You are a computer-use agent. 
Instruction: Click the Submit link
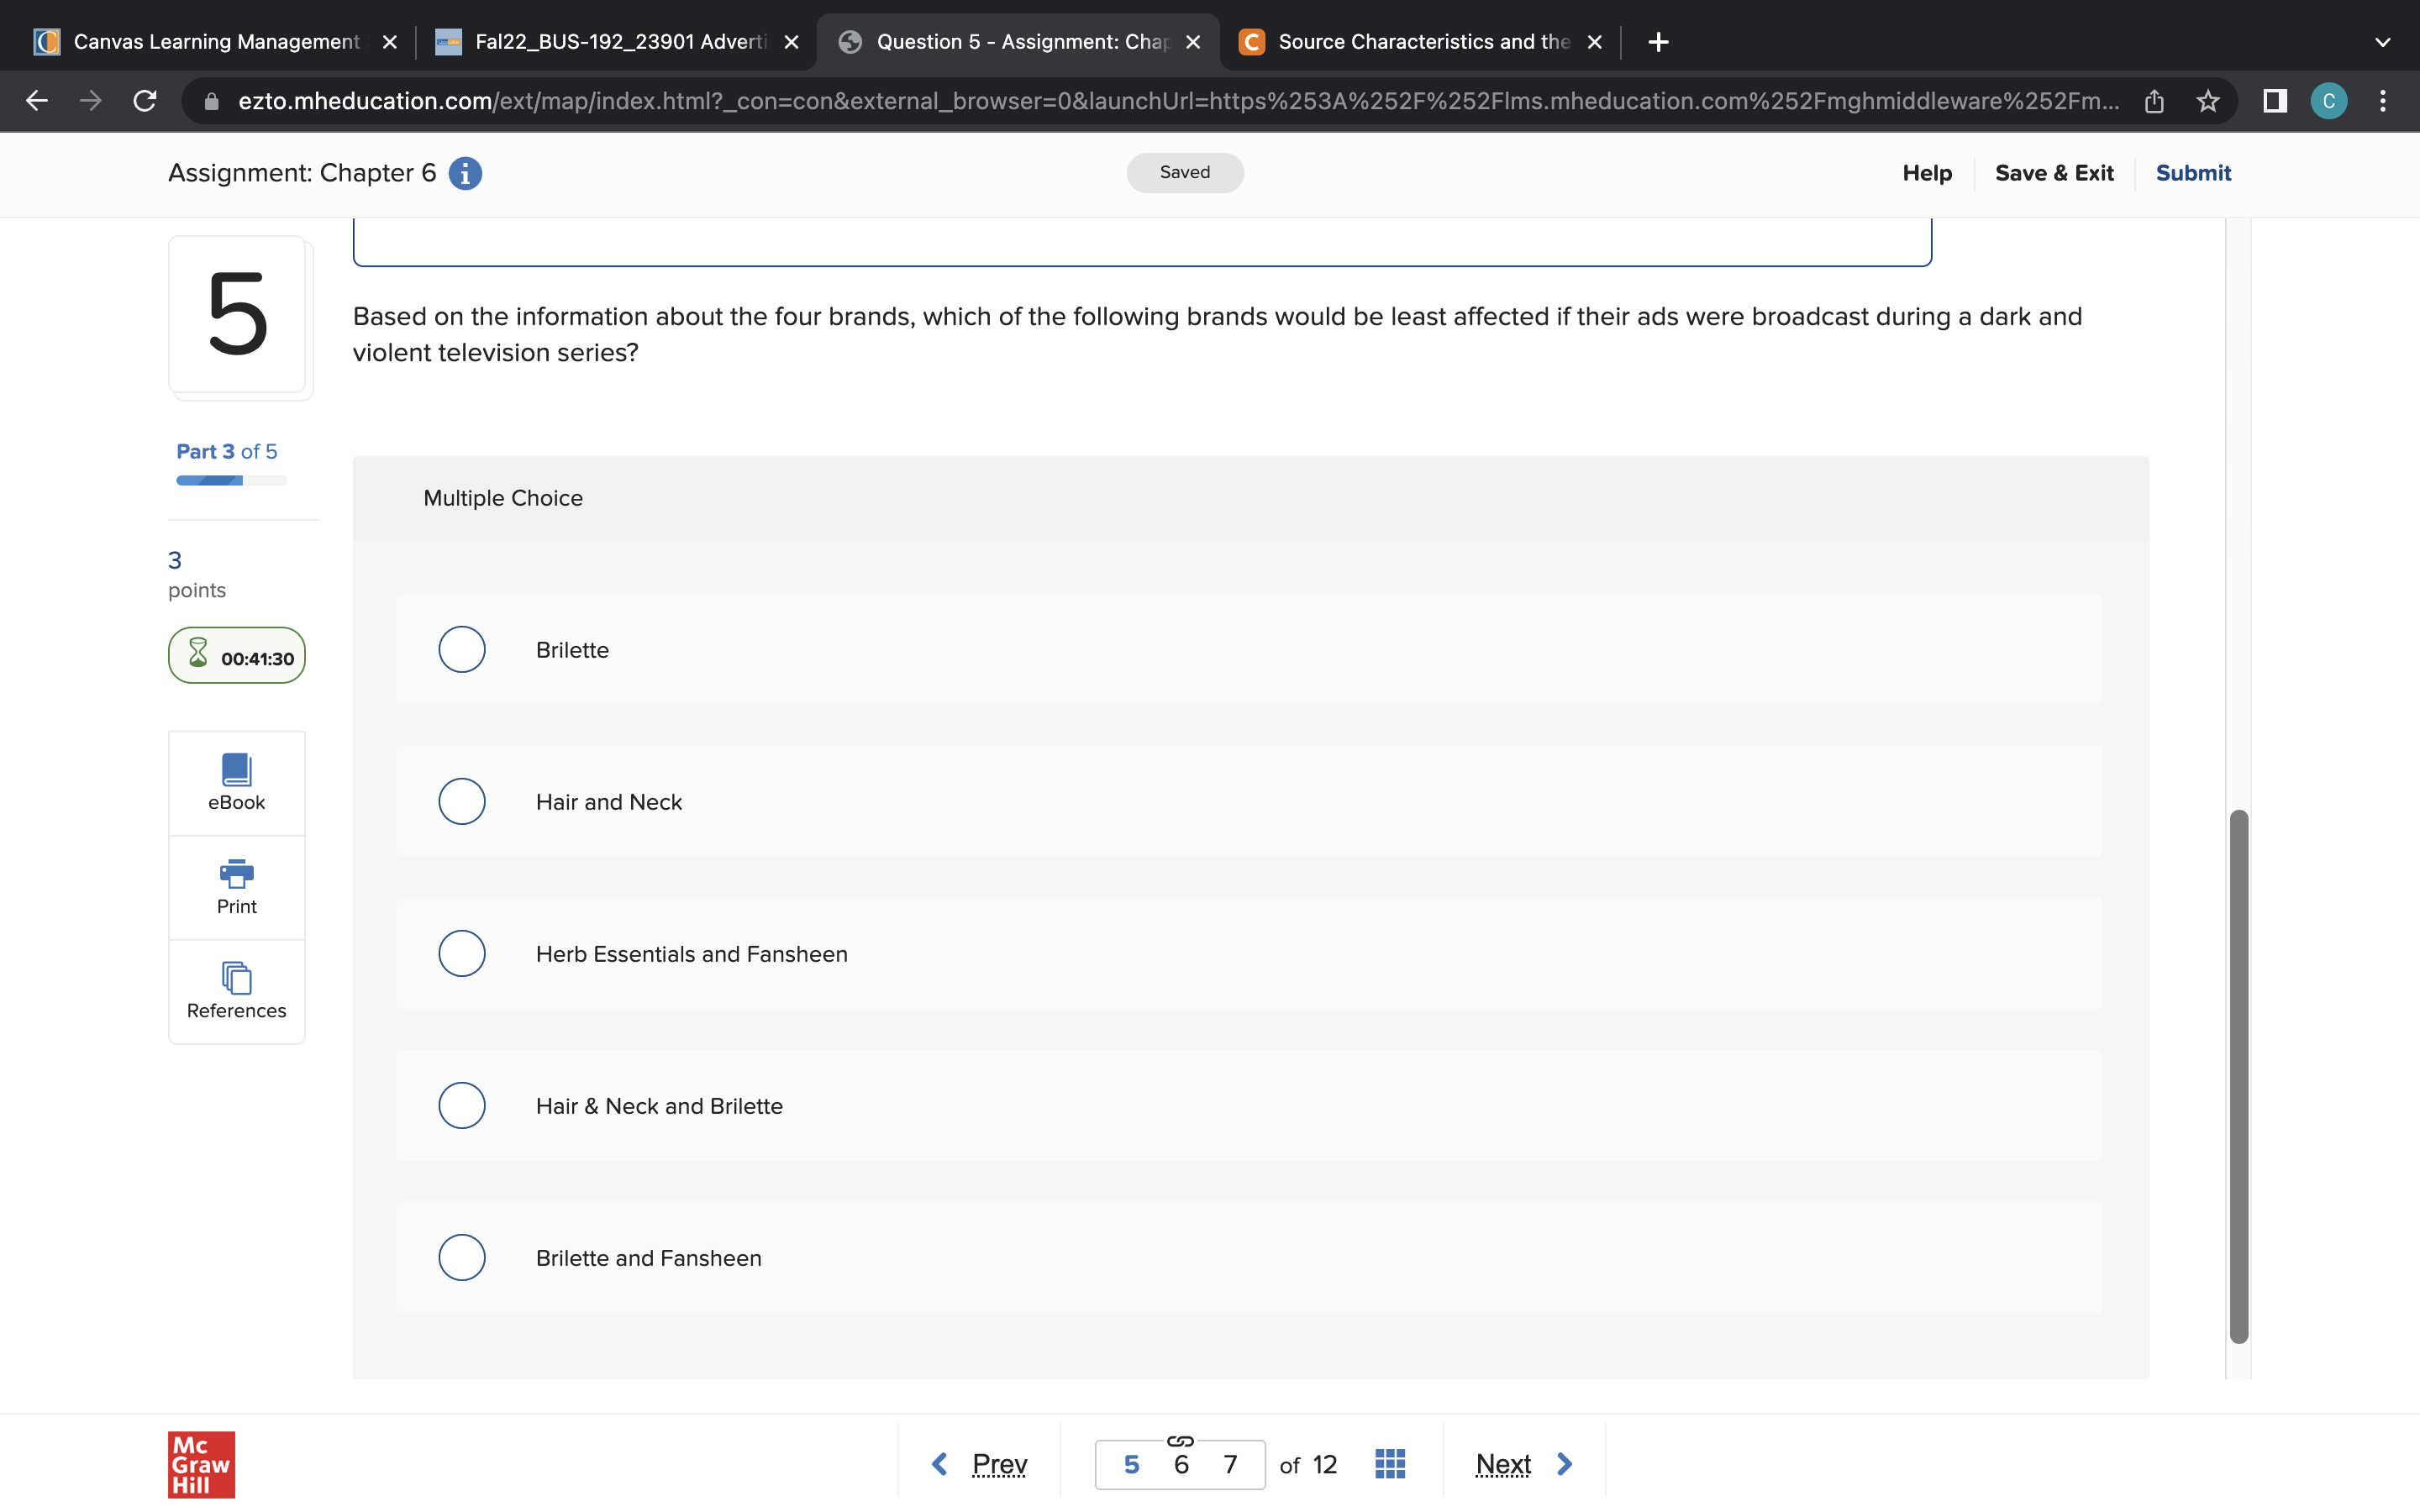(2192, 173)
